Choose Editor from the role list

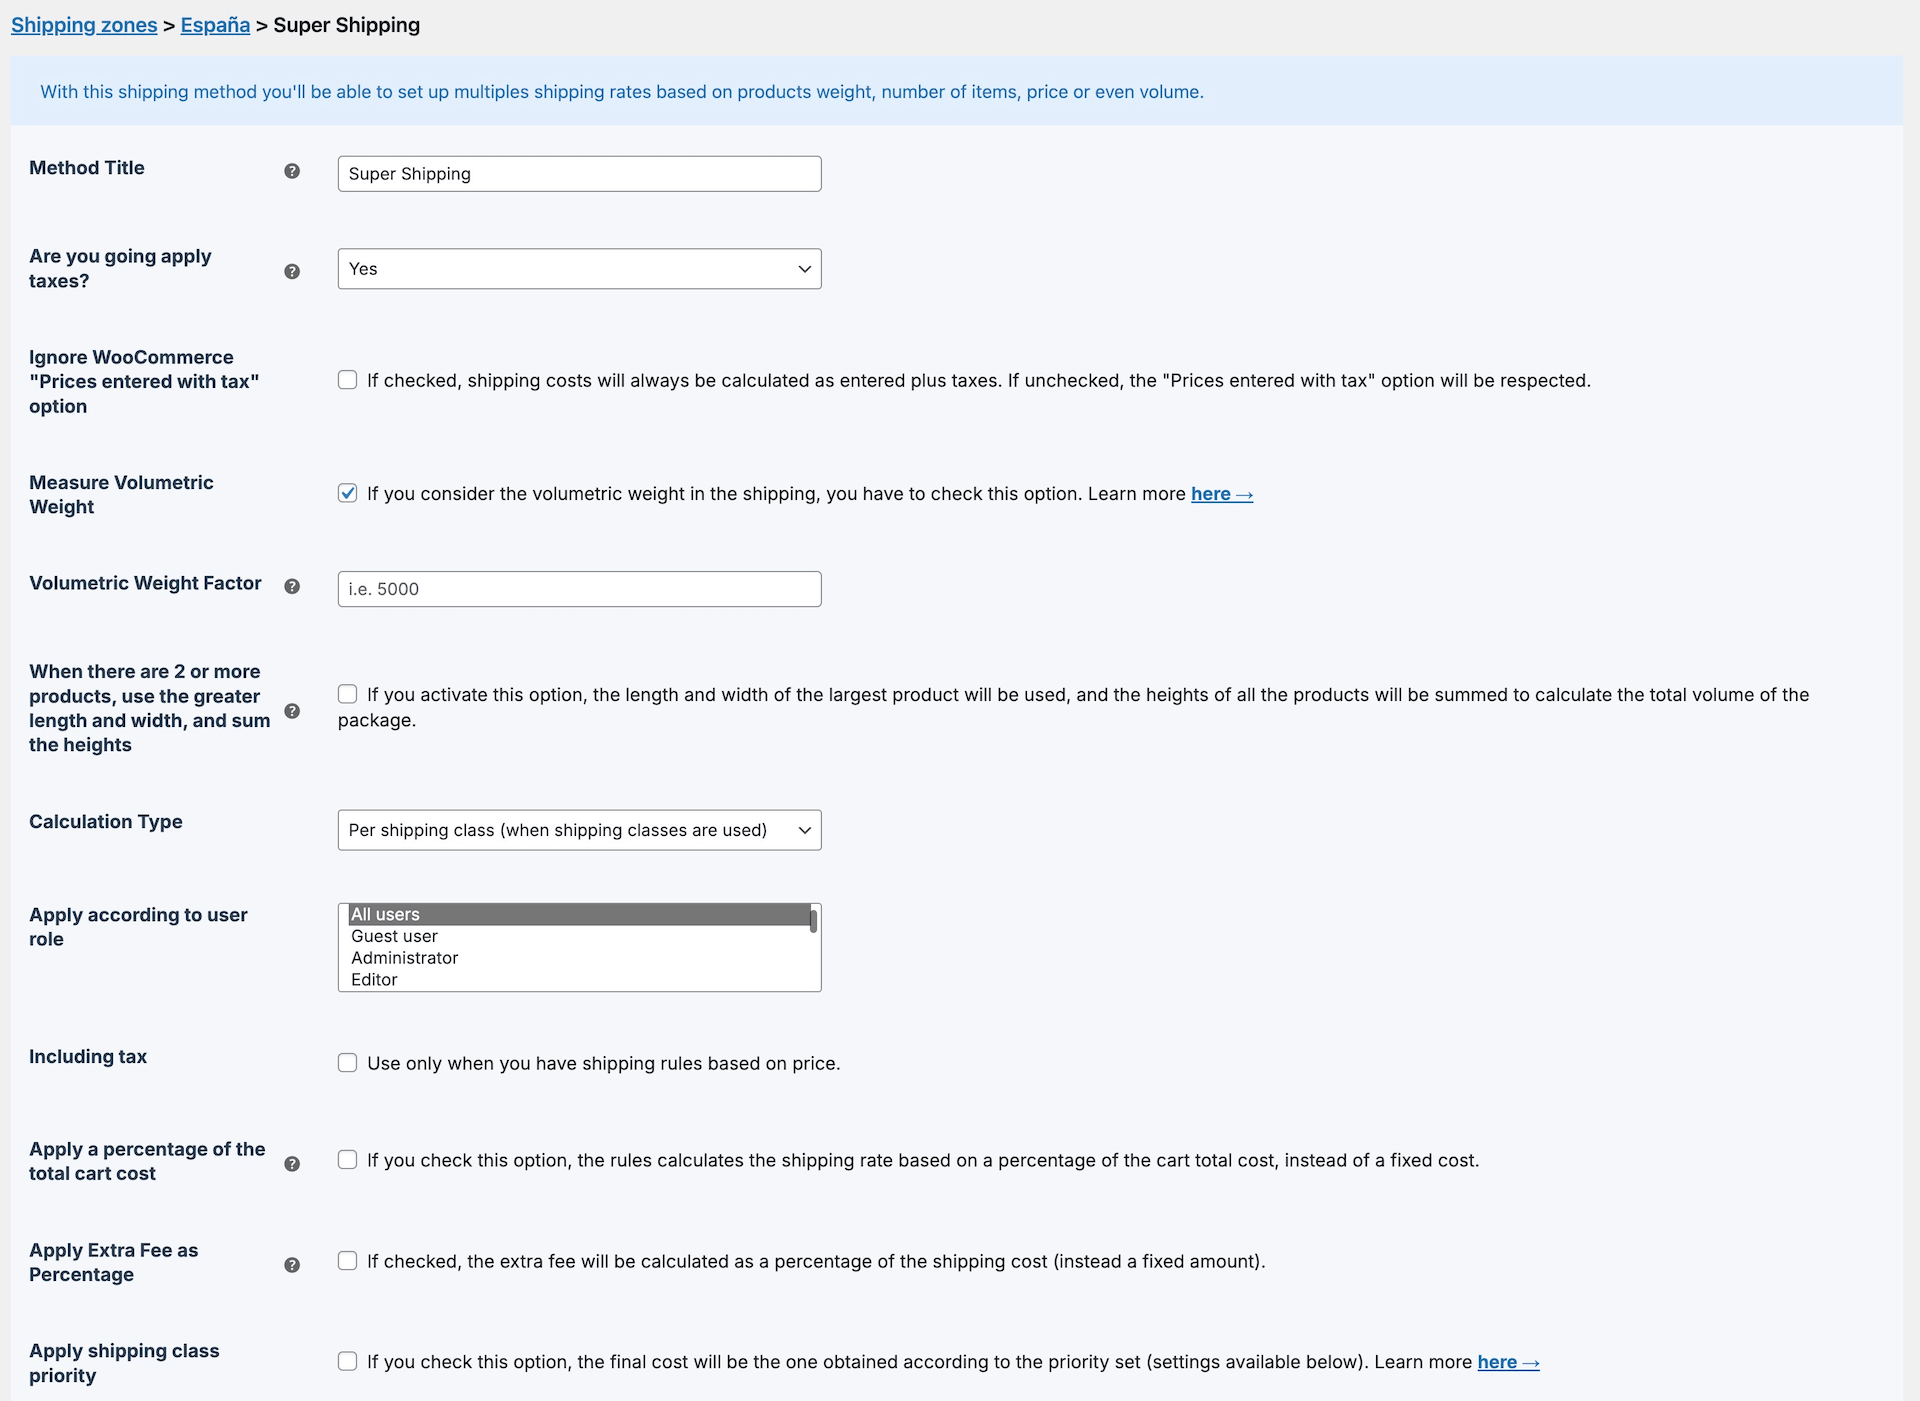tap(375, 980)
